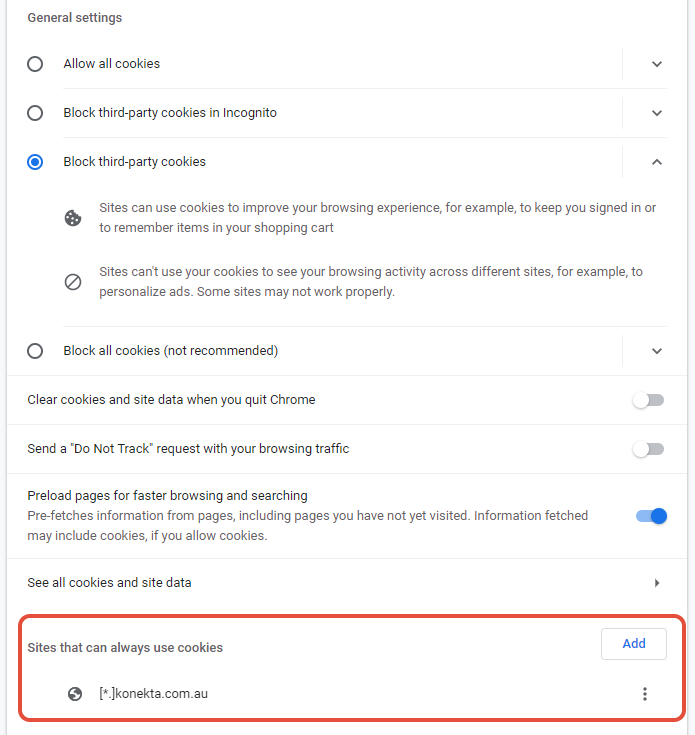Click the blocked circle-slash icon
The height and width of the screenshot is (735, 695).
pyautogui.click(x=73, y=282)
